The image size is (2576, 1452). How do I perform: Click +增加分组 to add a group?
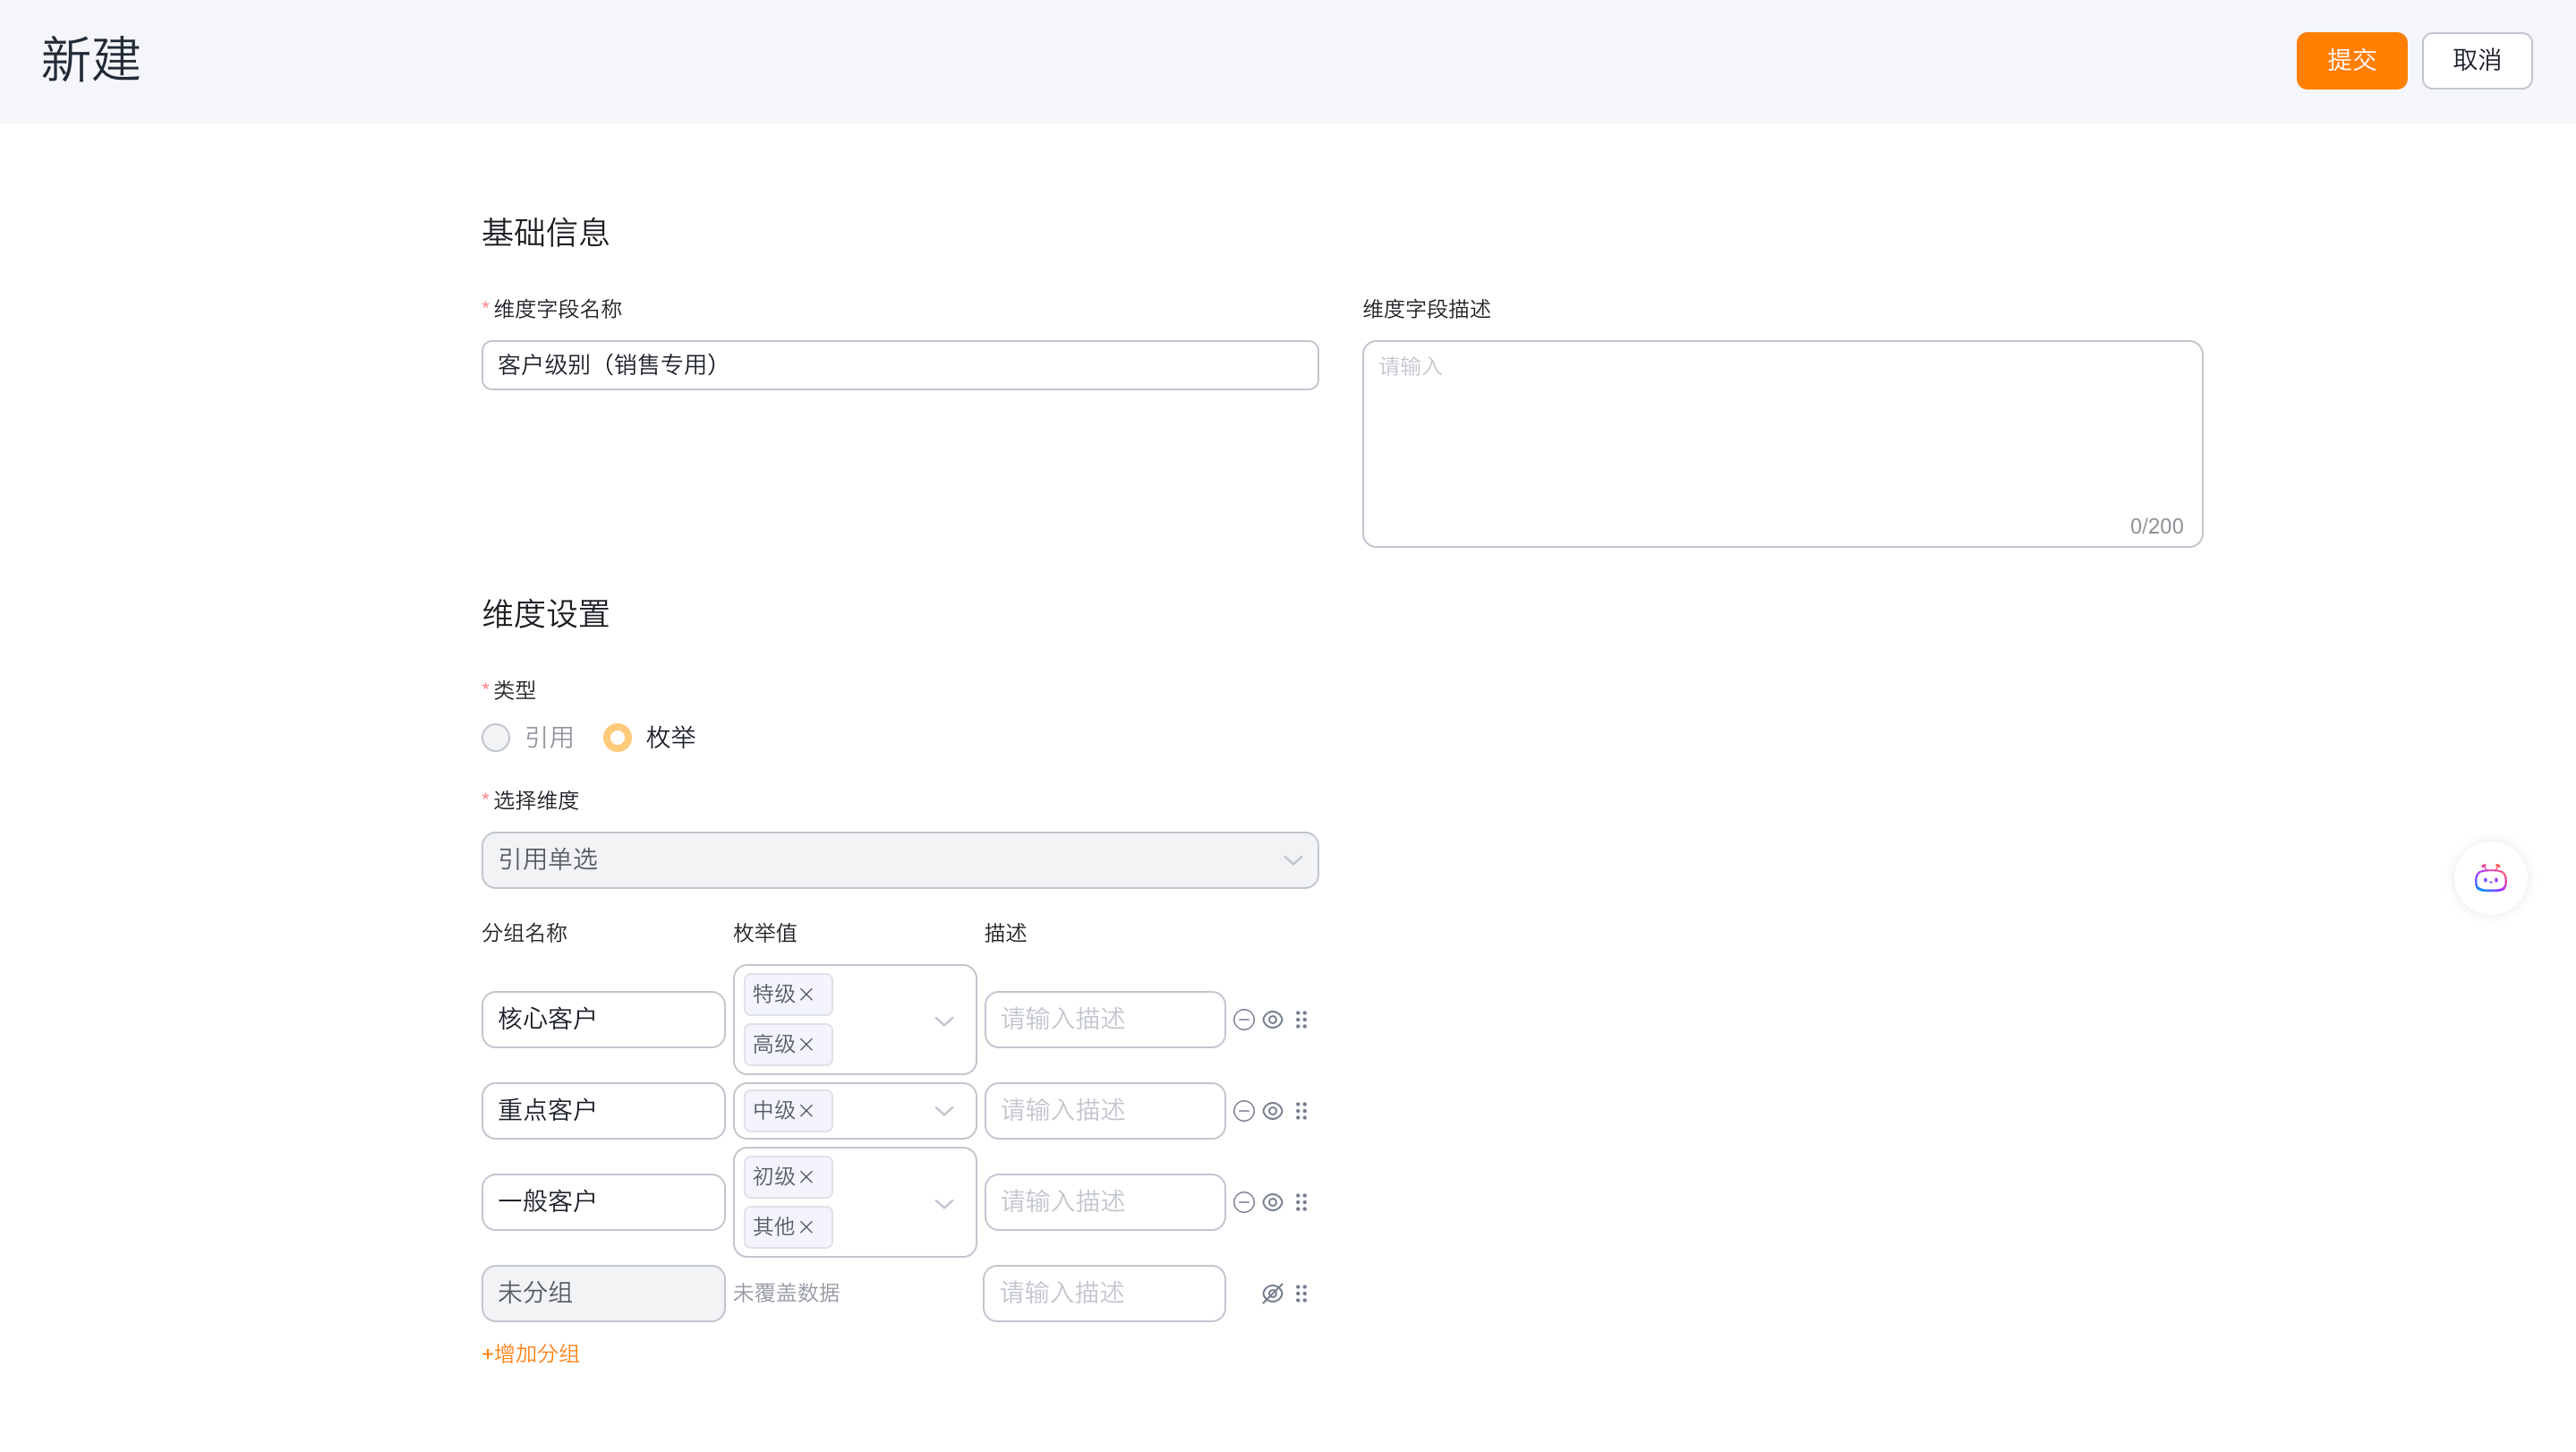(531, 1354)
